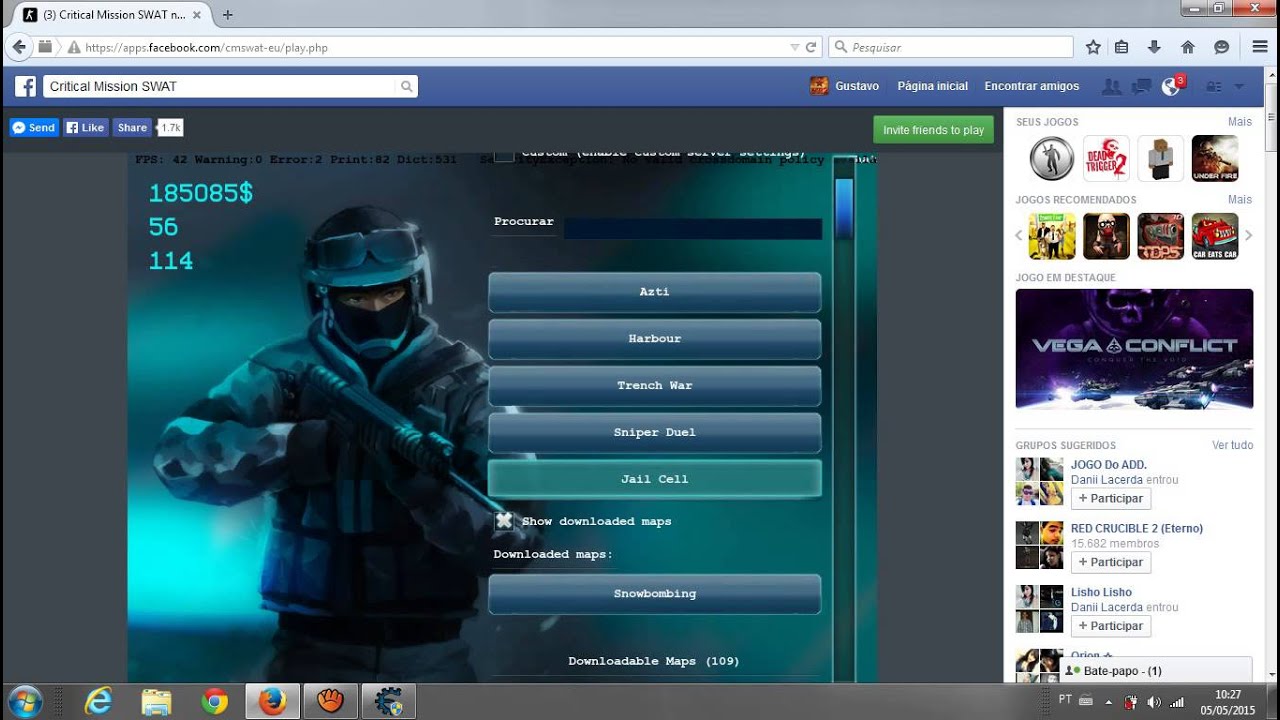Select the Harbour map
1280x720 pixels.
tap(655, 339)
